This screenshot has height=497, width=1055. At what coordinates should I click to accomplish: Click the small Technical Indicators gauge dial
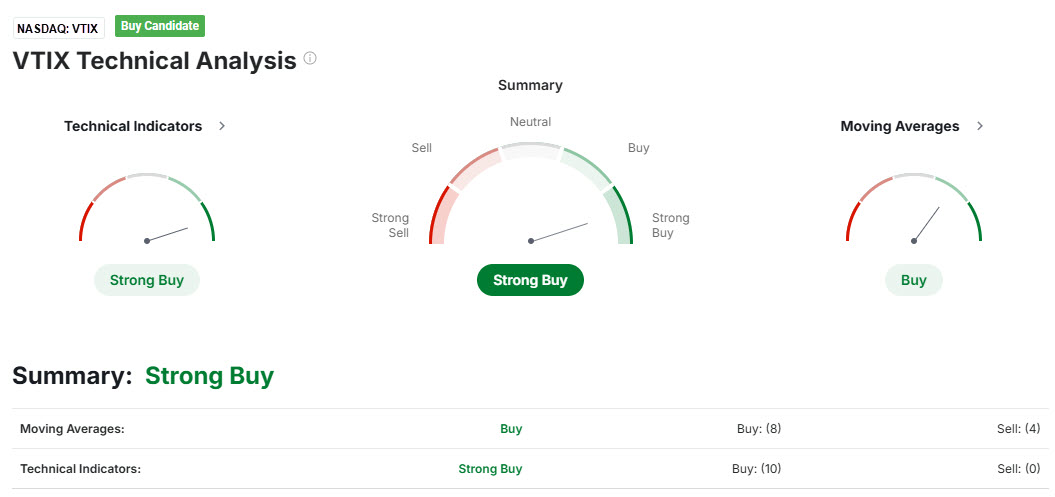pyautogui.click(x=147, y=211)
